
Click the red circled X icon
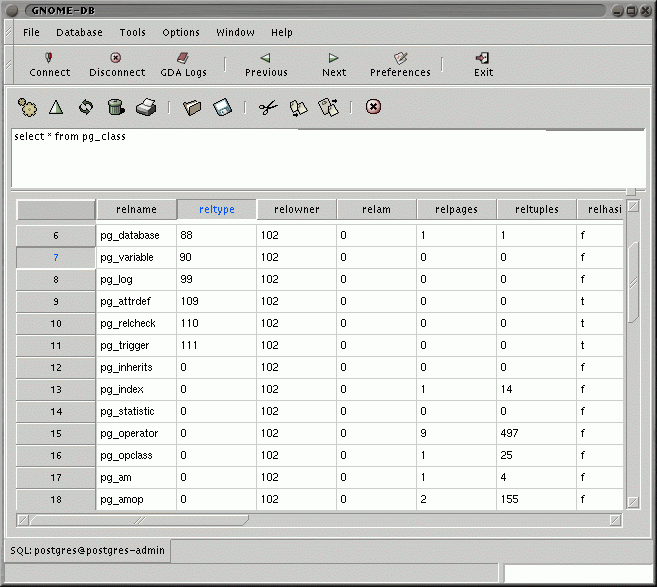[373, 107]
